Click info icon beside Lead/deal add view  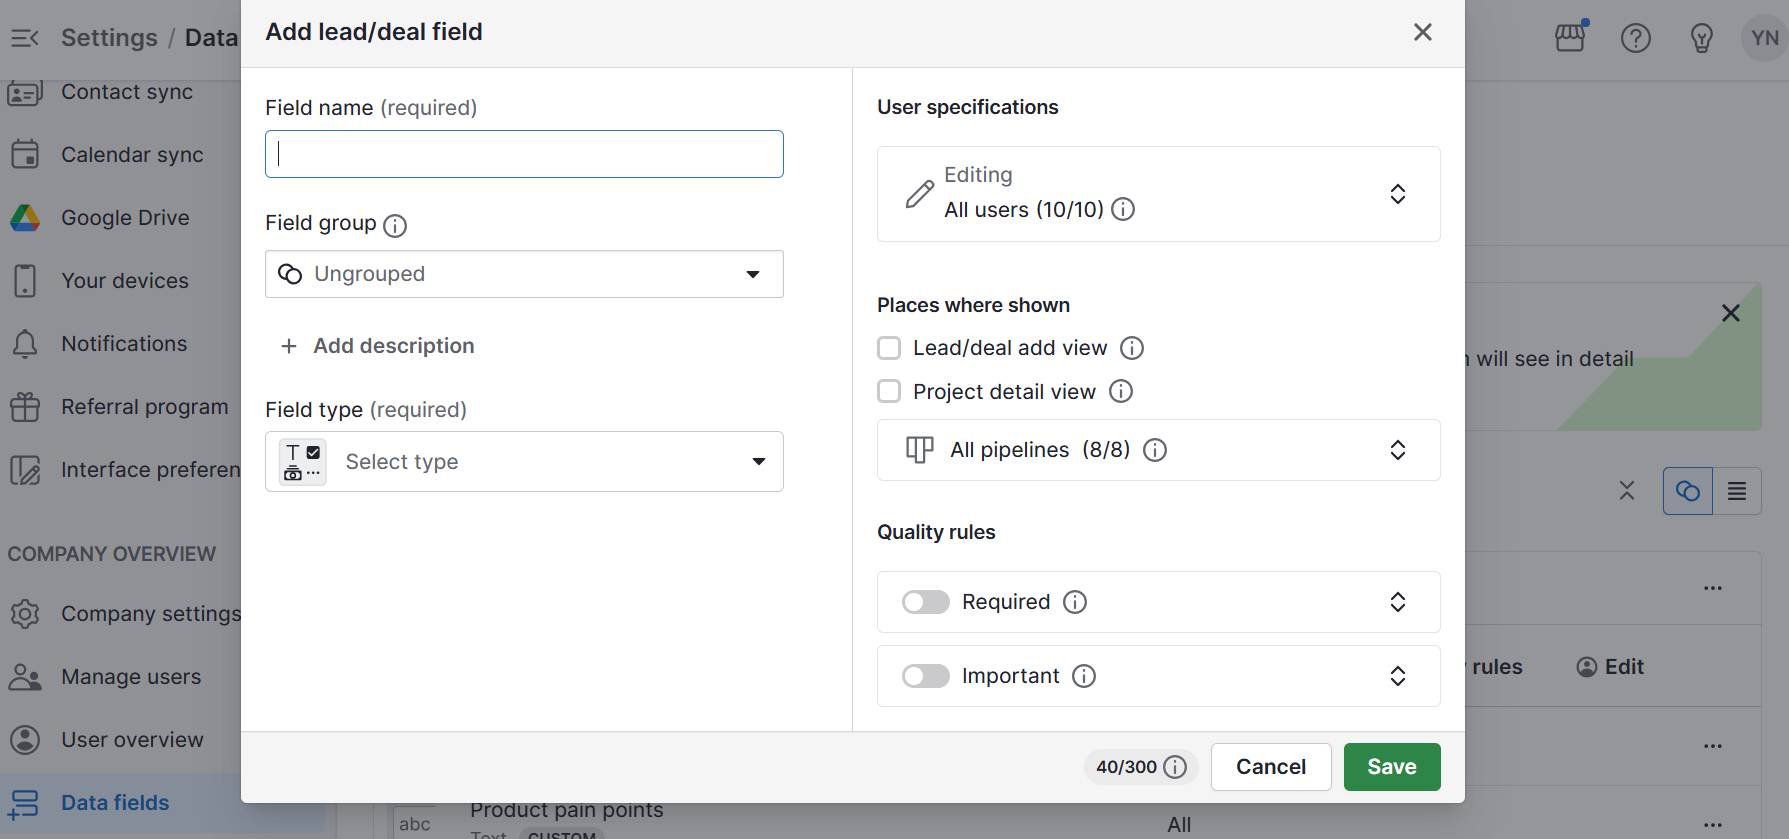(1132, 348)
